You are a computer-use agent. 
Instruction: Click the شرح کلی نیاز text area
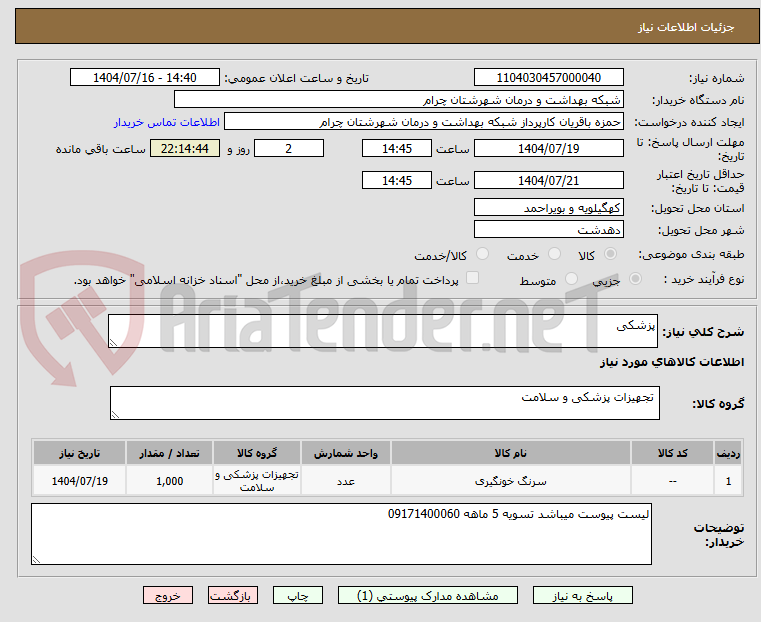pyautogui.click(x=383, y=331)
